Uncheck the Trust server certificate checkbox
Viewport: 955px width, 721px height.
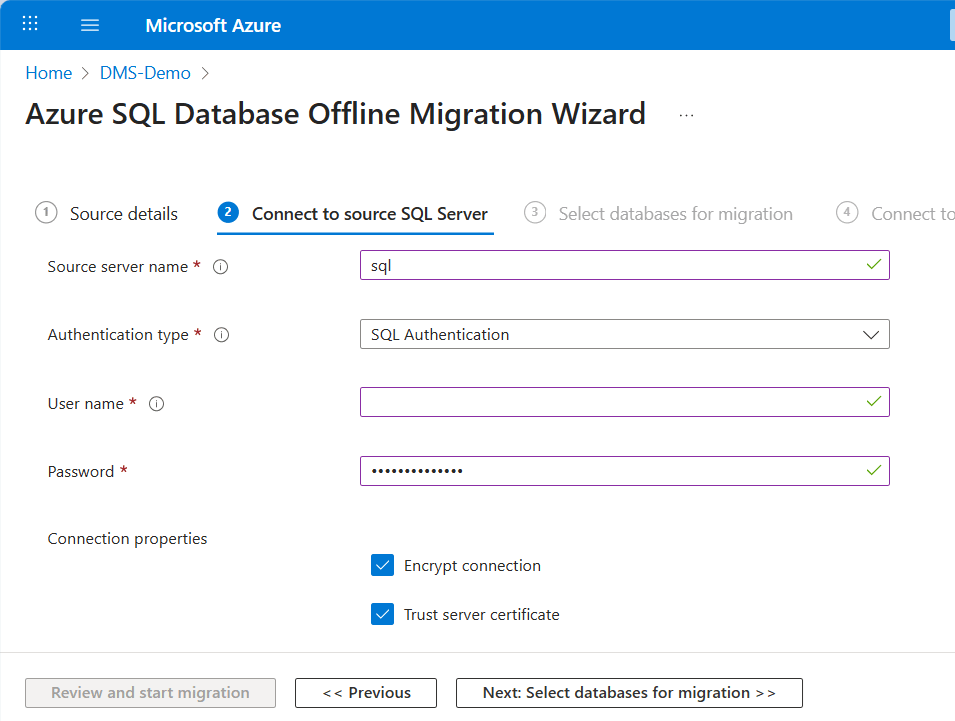pos(382,614)
